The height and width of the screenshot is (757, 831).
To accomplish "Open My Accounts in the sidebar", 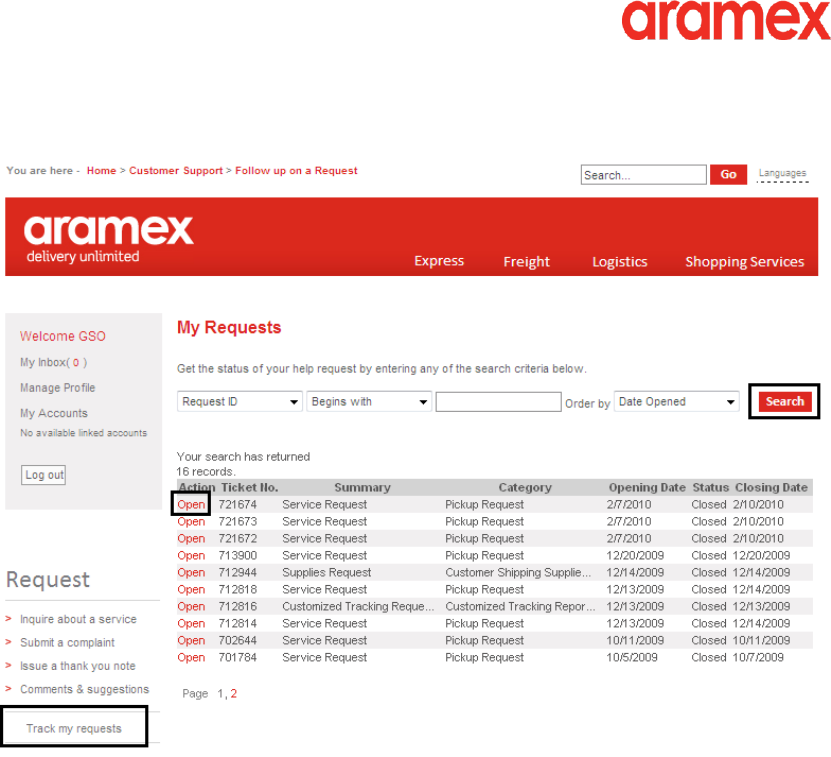I will coord(54,413).
